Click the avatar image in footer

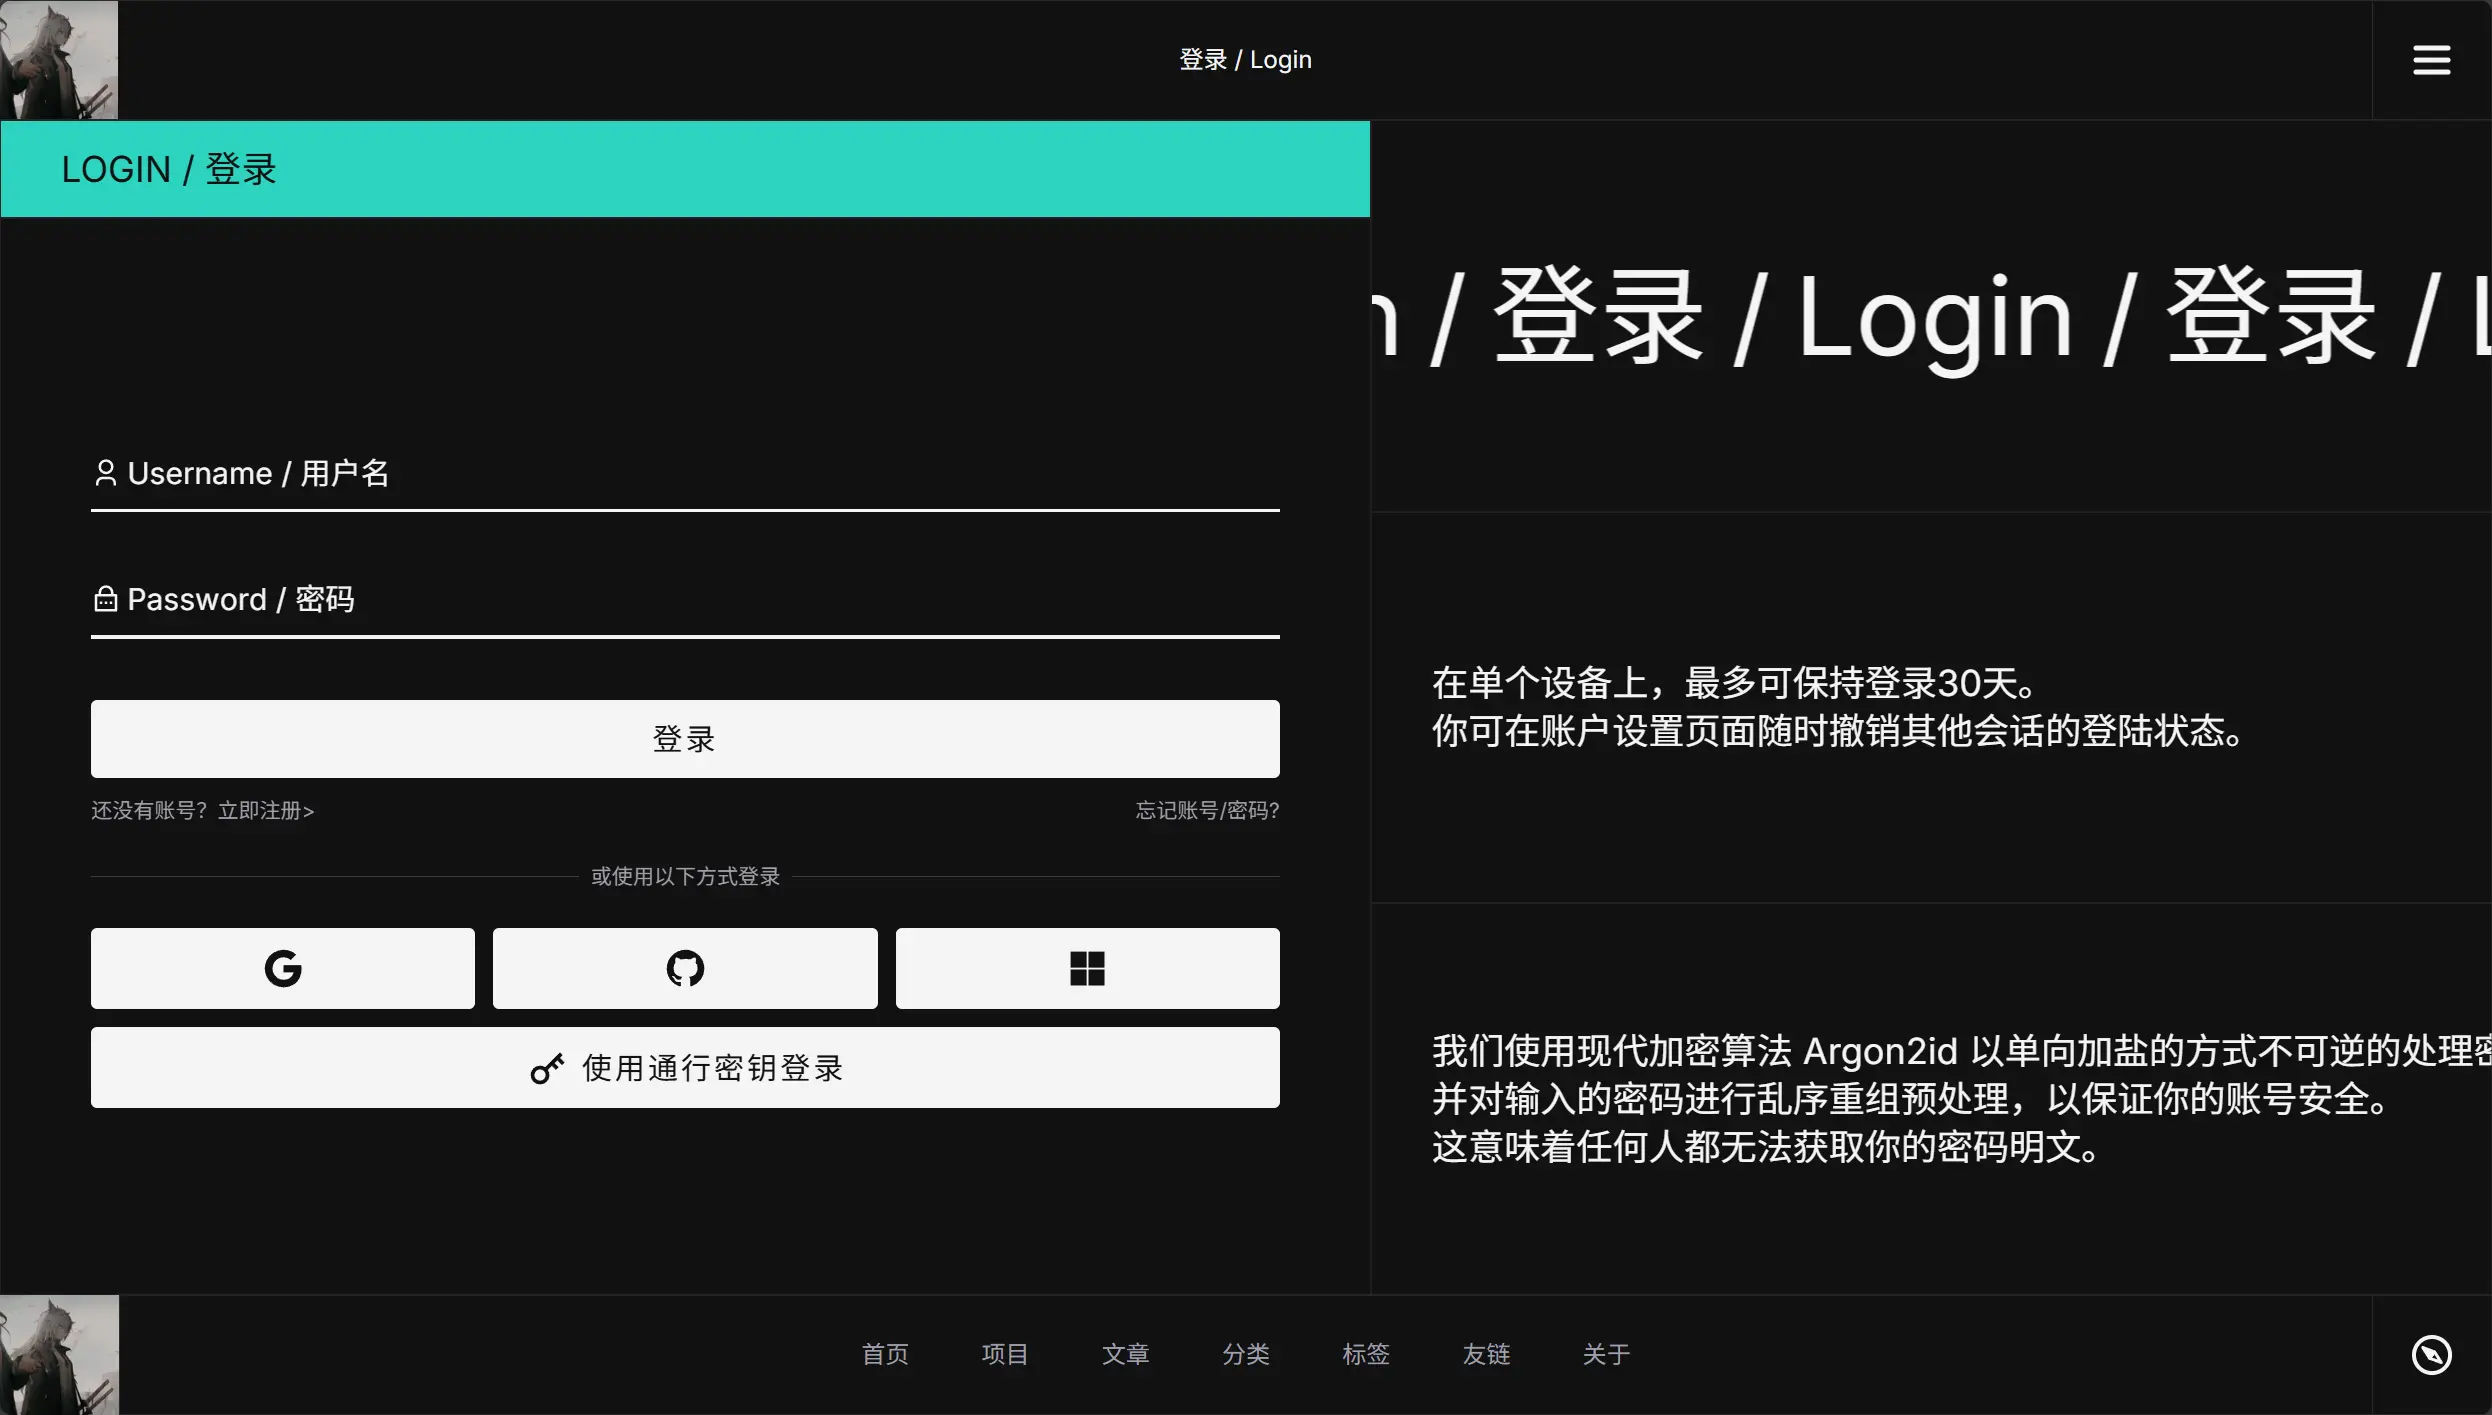click(x=59, y=1355)
